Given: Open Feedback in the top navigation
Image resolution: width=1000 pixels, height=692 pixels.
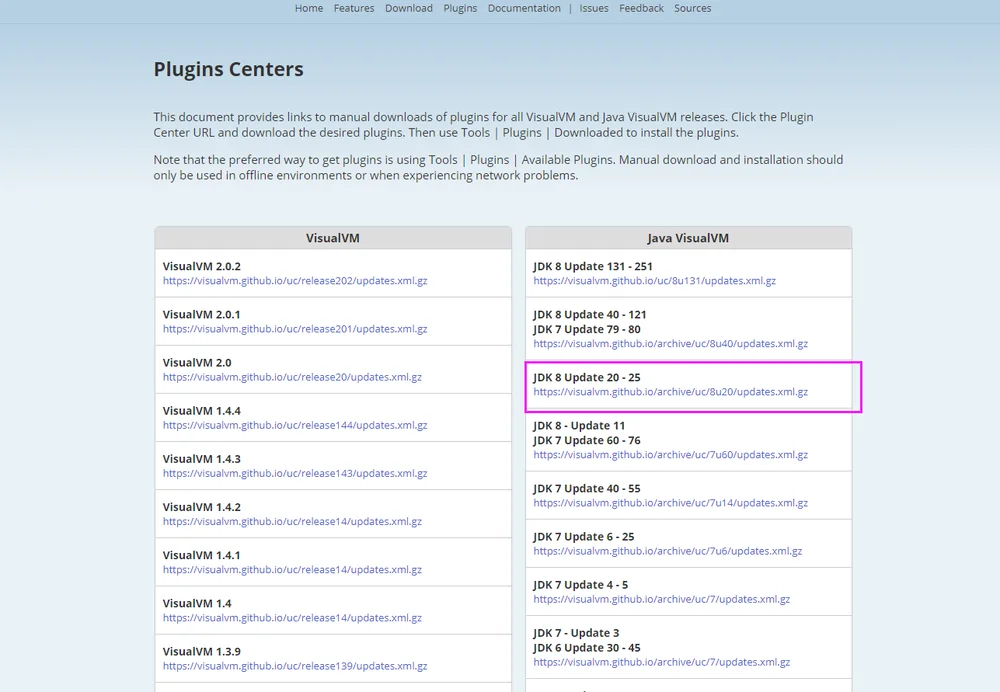Looking at the screenshot, I should pos(642,8).
